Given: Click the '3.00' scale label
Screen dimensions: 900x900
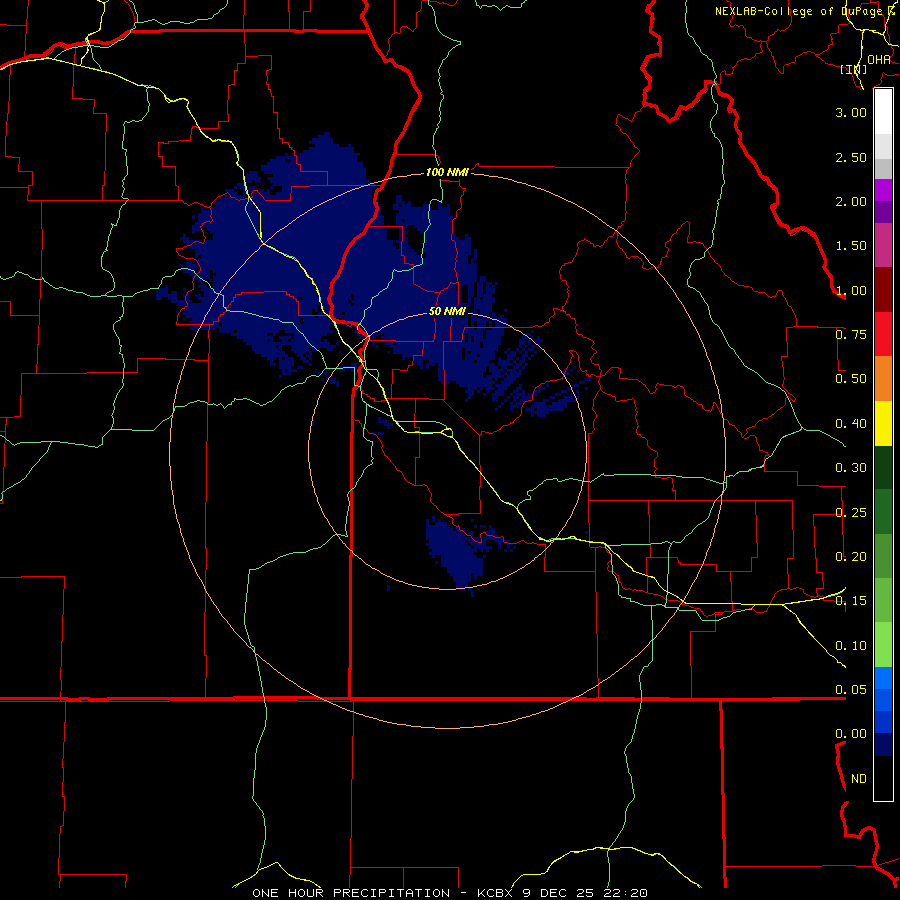Looking at the screenshot, I should (x=851, y=112).
